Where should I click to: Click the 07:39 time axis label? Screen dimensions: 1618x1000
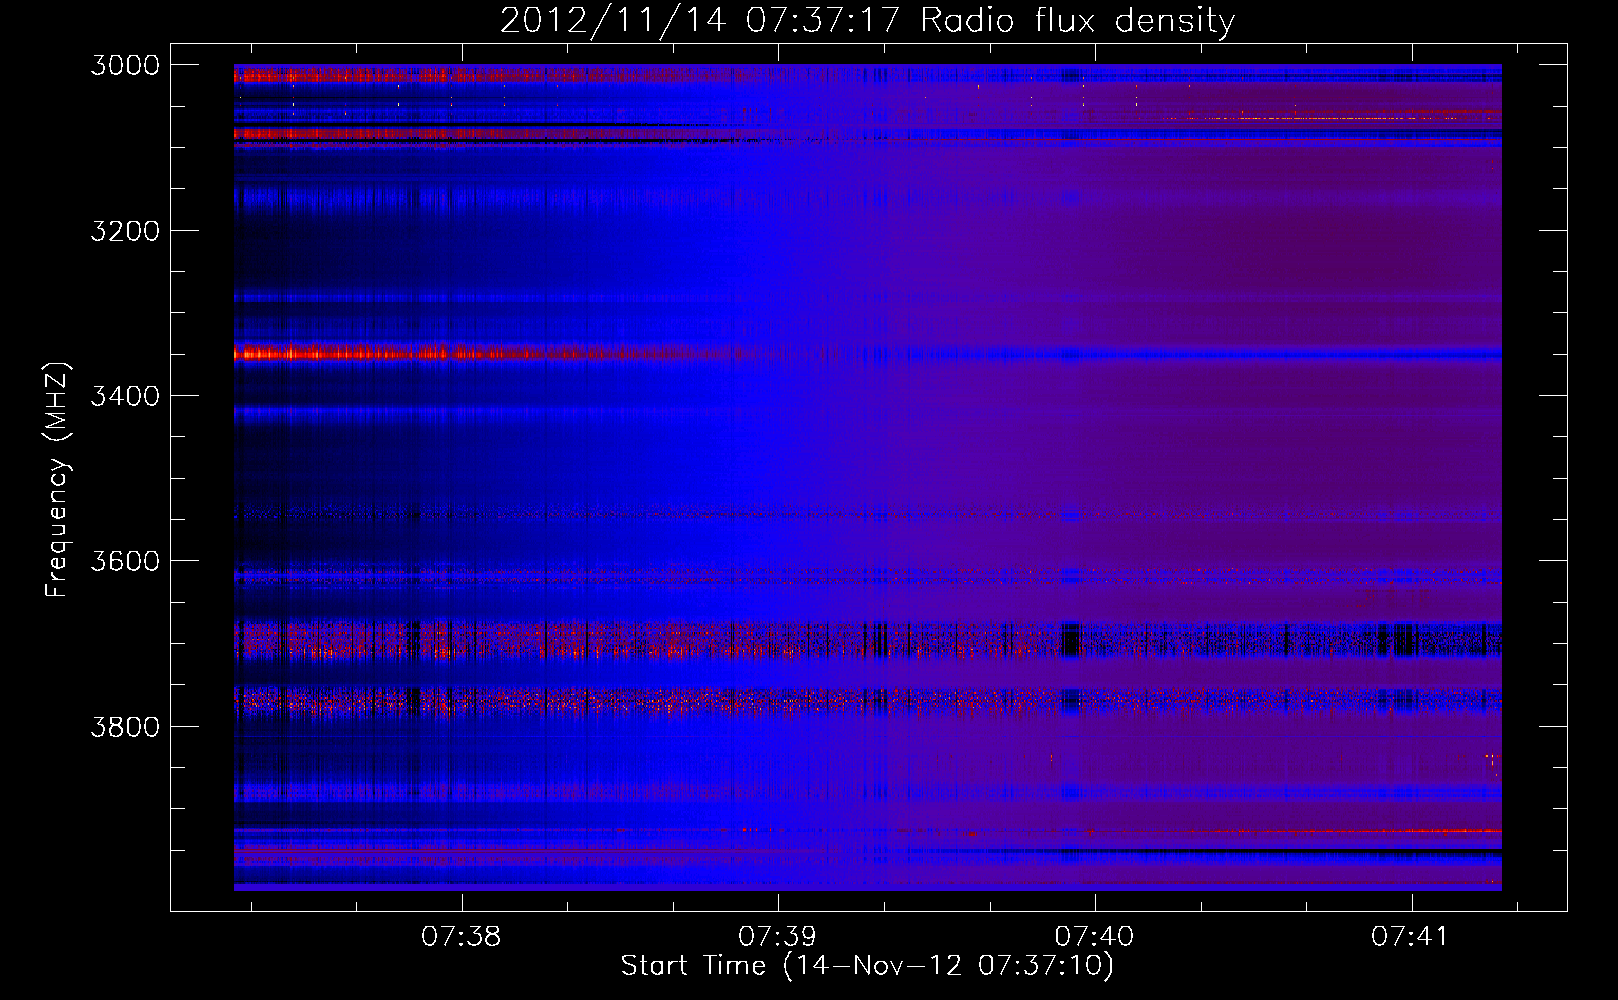click(x=777, y=937)
